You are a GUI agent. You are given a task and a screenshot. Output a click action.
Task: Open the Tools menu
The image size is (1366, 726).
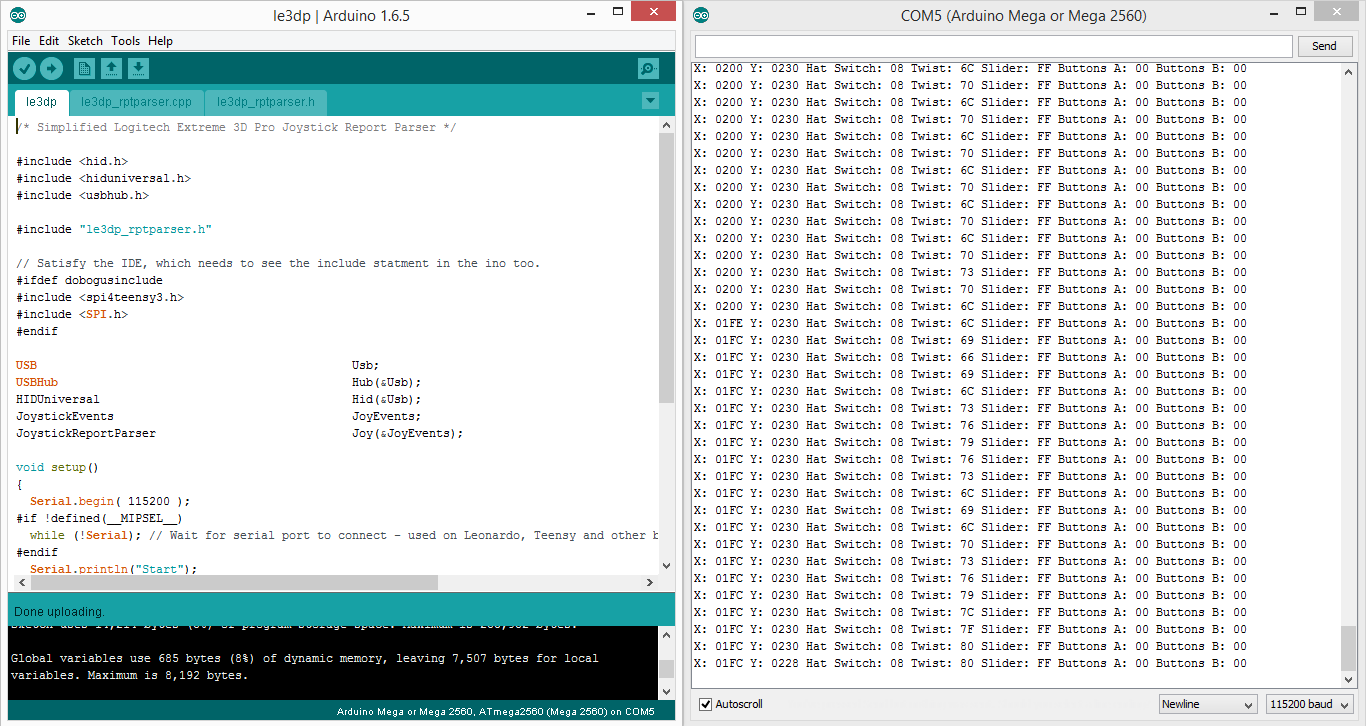126,41
